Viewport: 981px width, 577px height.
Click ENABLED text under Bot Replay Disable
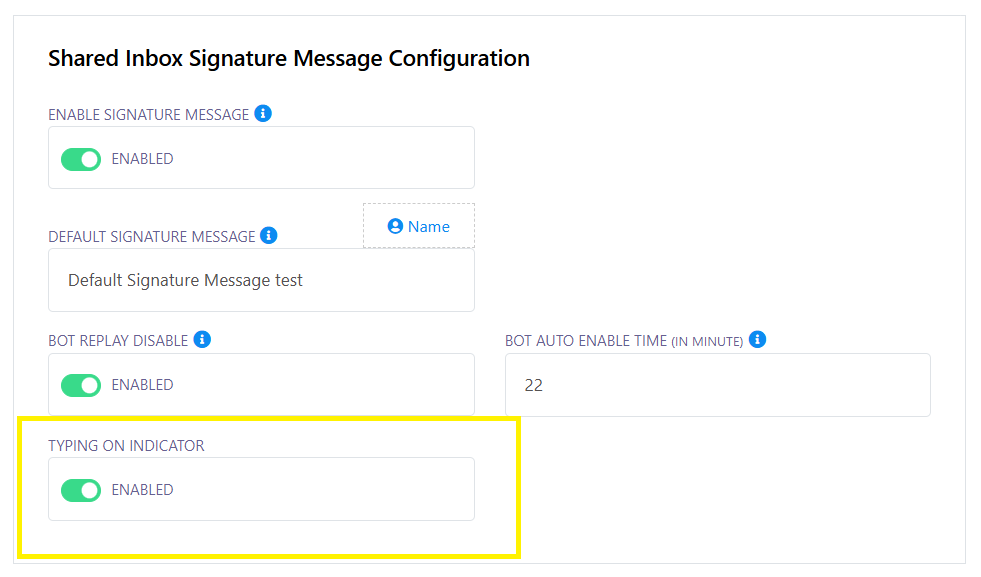pyautogui.click(x=142, y=385)
